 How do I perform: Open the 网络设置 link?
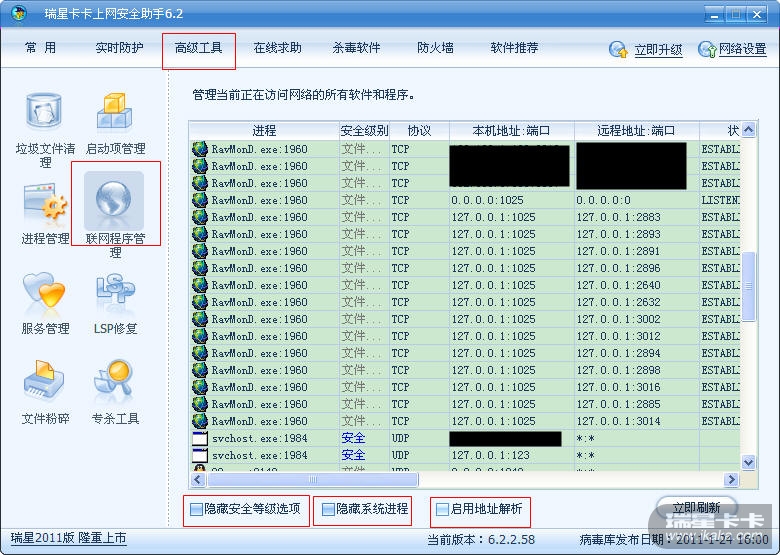(743, 49)
